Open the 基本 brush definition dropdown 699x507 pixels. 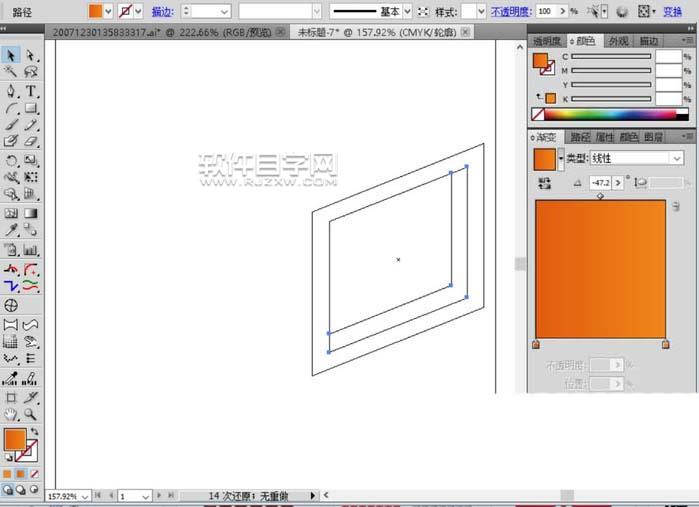pos(408,11)
